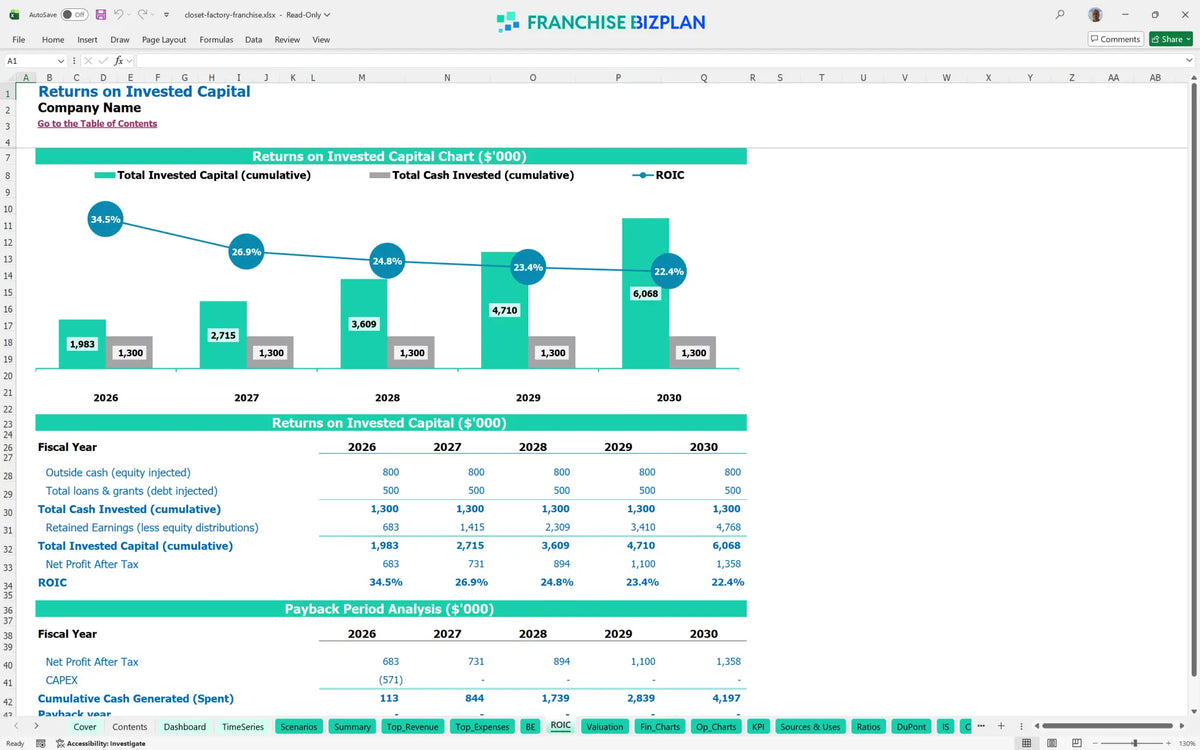Click the Cancel X icon in formula bar

coord(89,61)
